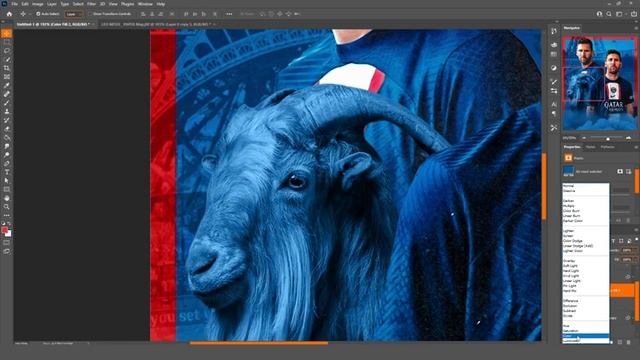Select the Crop tool
Image resolution: width=640 pixels, height=360 pixels.
(x=7, y=68)
